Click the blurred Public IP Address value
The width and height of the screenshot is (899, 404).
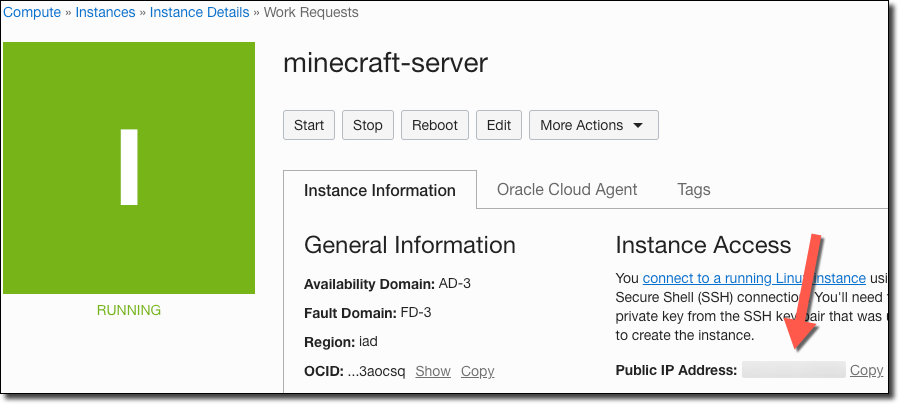point(794,370)
